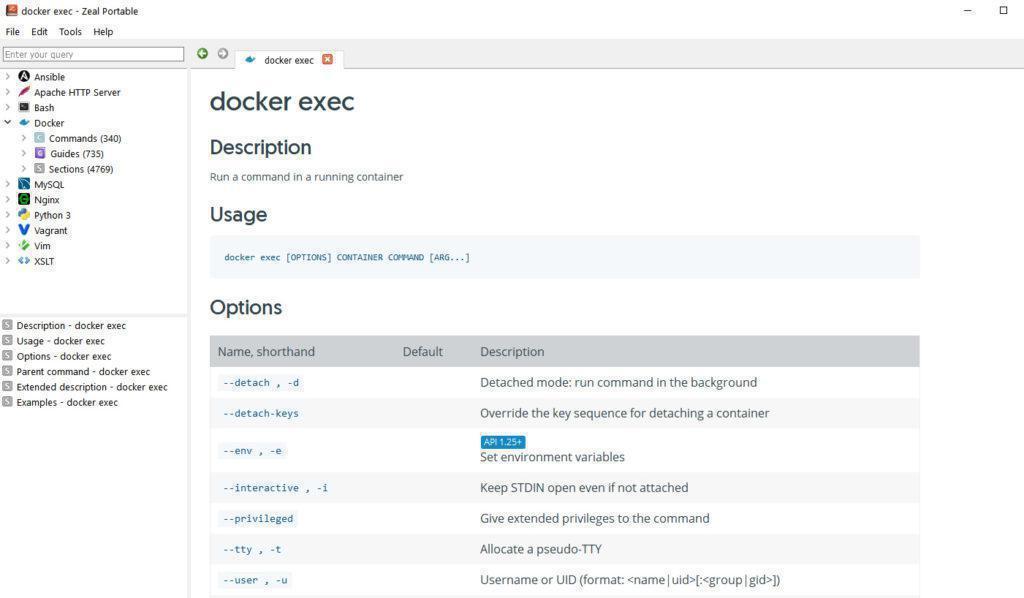Expand the Apache HTTP Server docset
1024x598 pixels.
tap(7, 92)
